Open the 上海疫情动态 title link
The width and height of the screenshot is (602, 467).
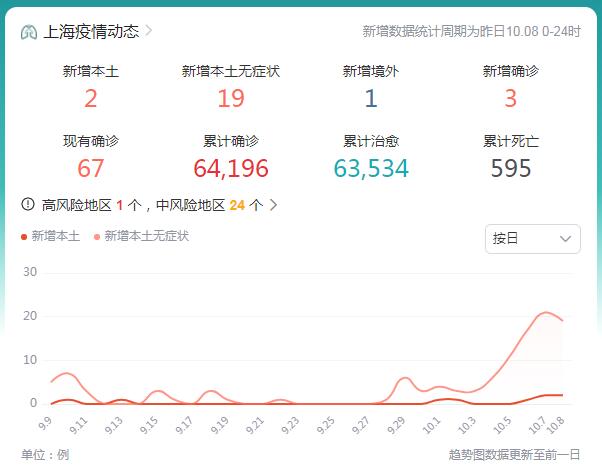pos(91,31)
